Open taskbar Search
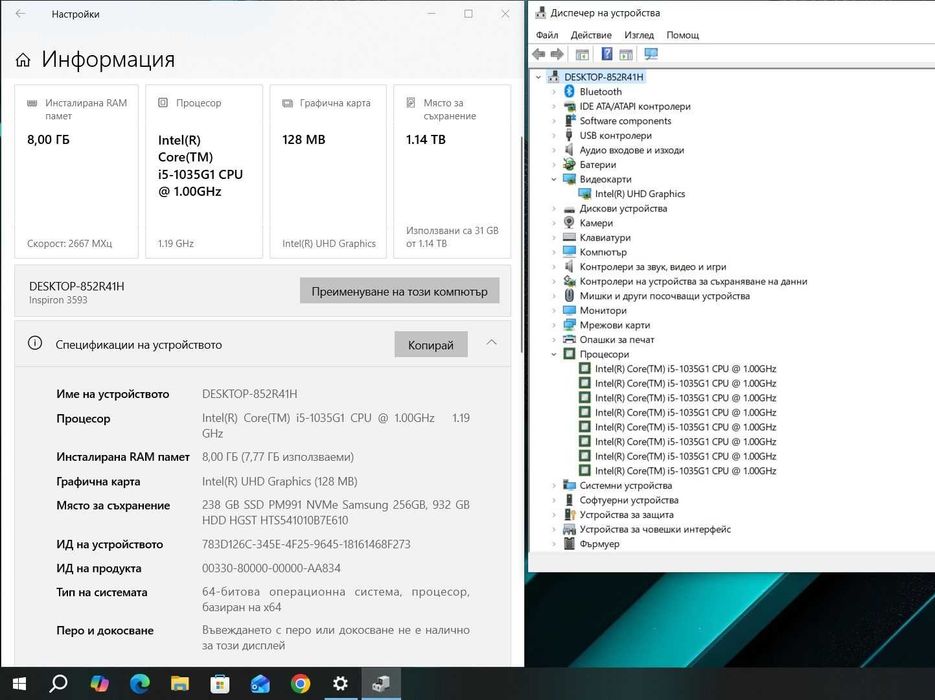The width and height of the screenshot is (935, 700). 58,683
